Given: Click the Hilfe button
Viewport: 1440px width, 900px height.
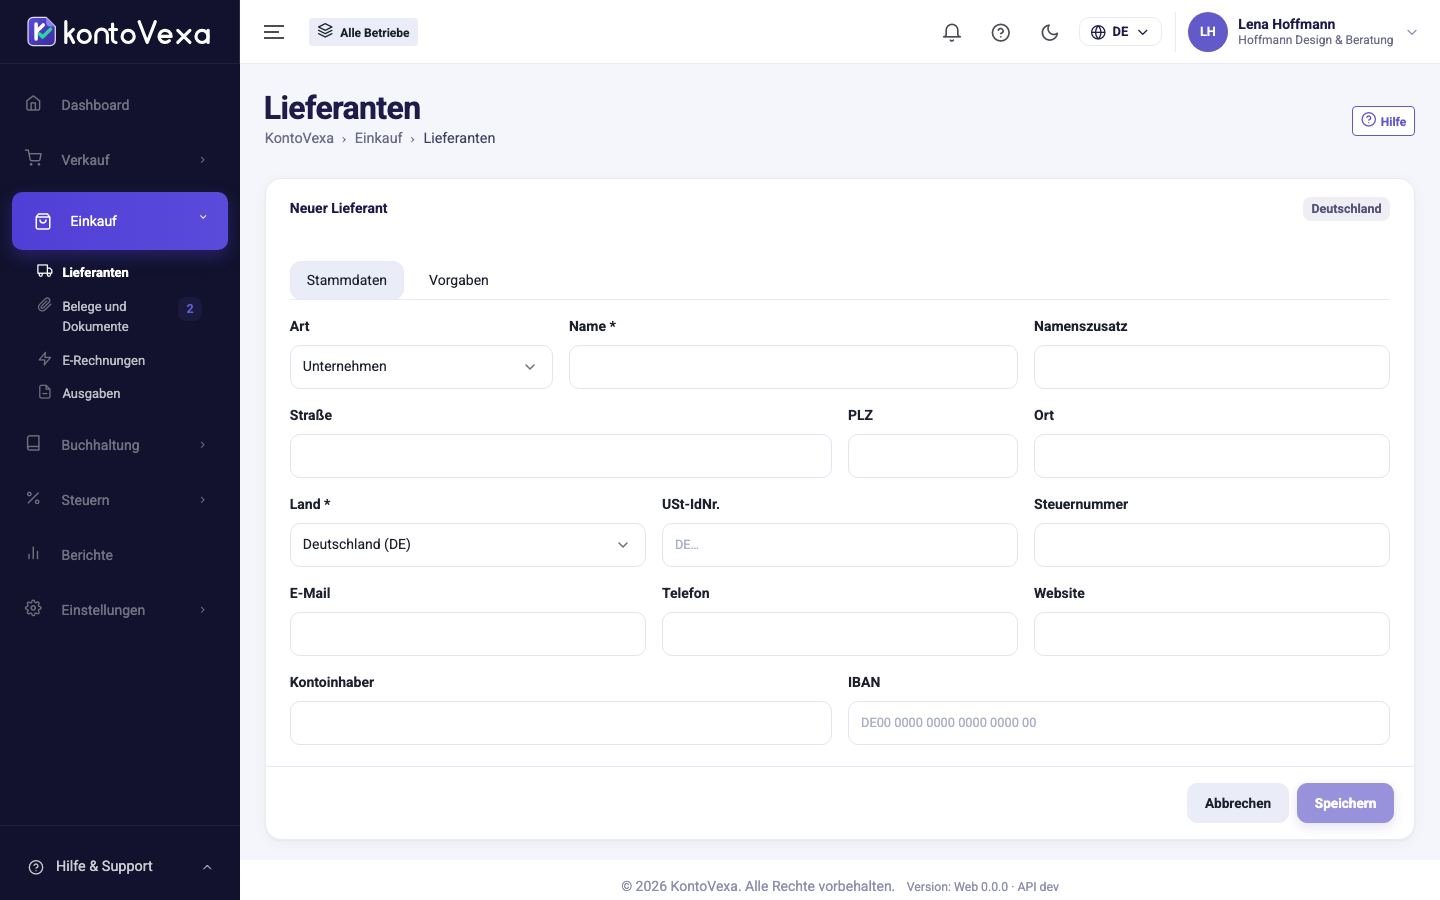Looking at the screenshot, I should coord(1383,121).
